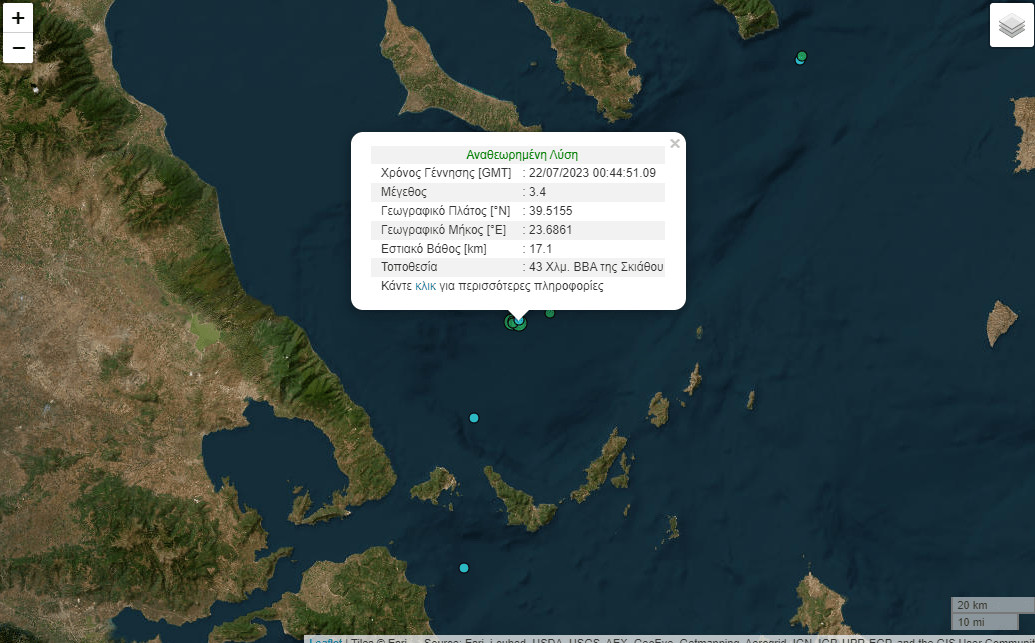Click the location text '43 Χλμ. ΒΒΑ της Σκιάθου'

pyautogui.click(x=596, y=267)
